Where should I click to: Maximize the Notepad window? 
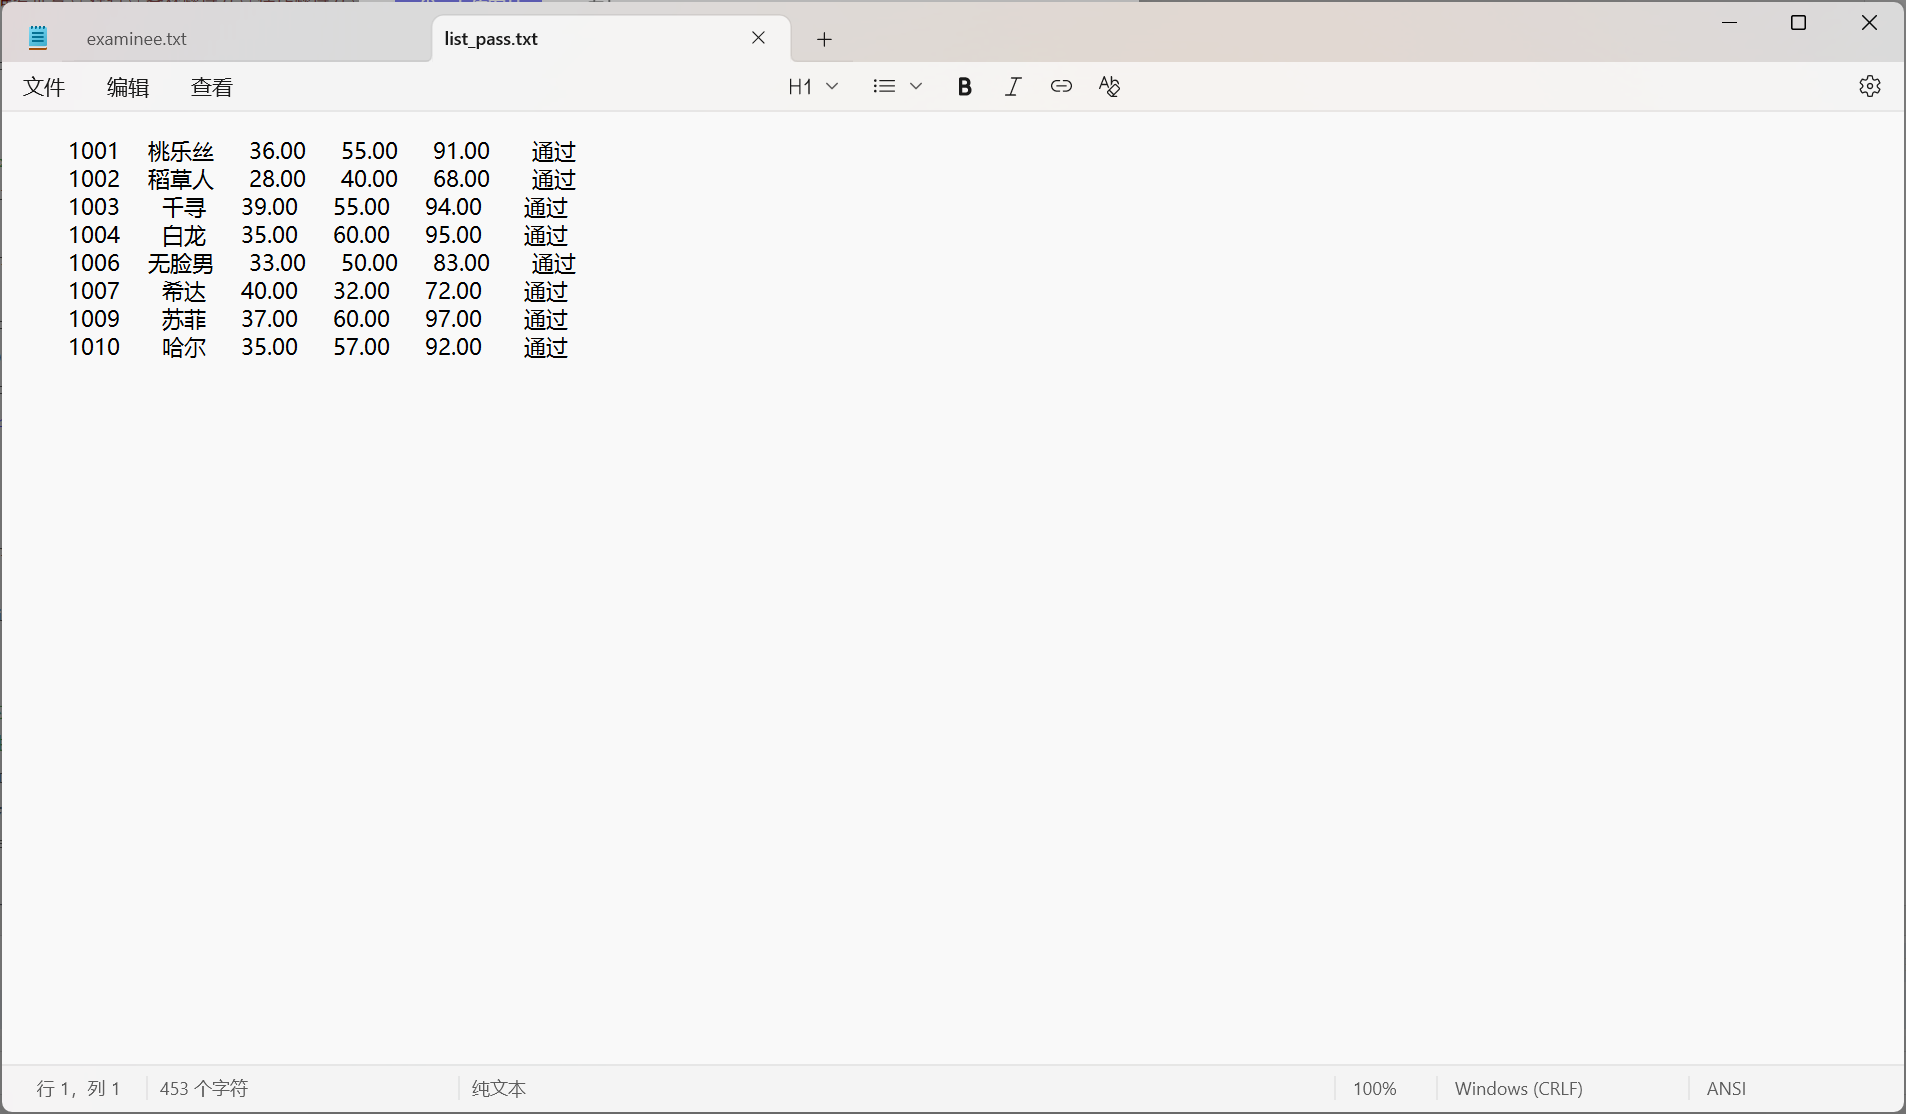[1798, 23]
